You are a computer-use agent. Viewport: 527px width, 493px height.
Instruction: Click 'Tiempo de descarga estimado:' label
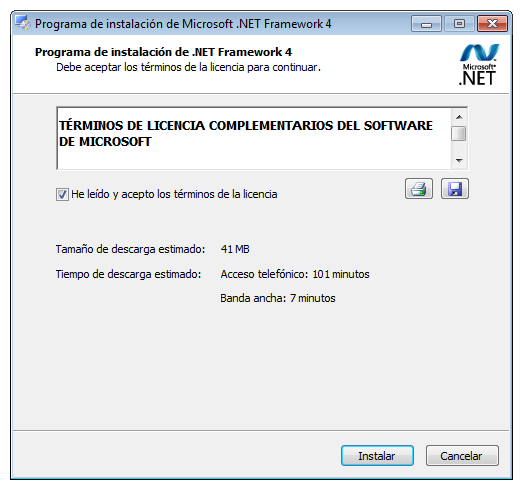tap(128, 274)
